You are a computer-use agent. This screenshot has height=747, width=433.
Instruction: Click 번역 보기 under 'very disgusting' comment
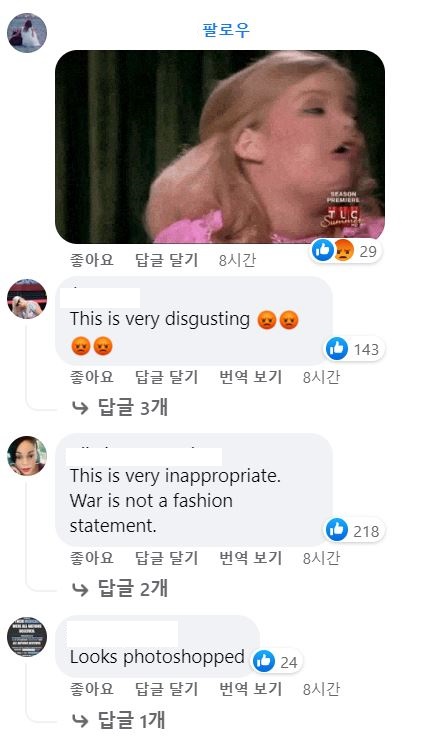pos(251,377)
